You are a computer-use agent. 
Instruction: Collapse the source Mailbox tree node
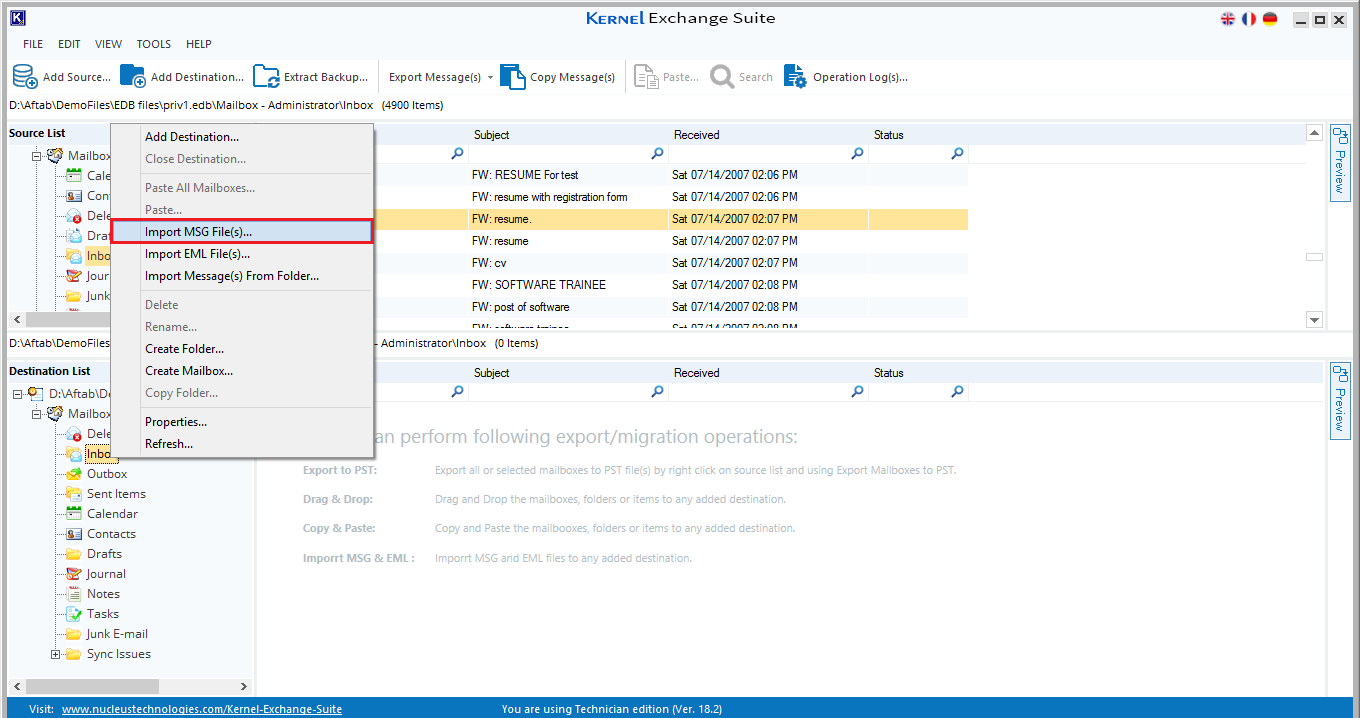(37, 156)
